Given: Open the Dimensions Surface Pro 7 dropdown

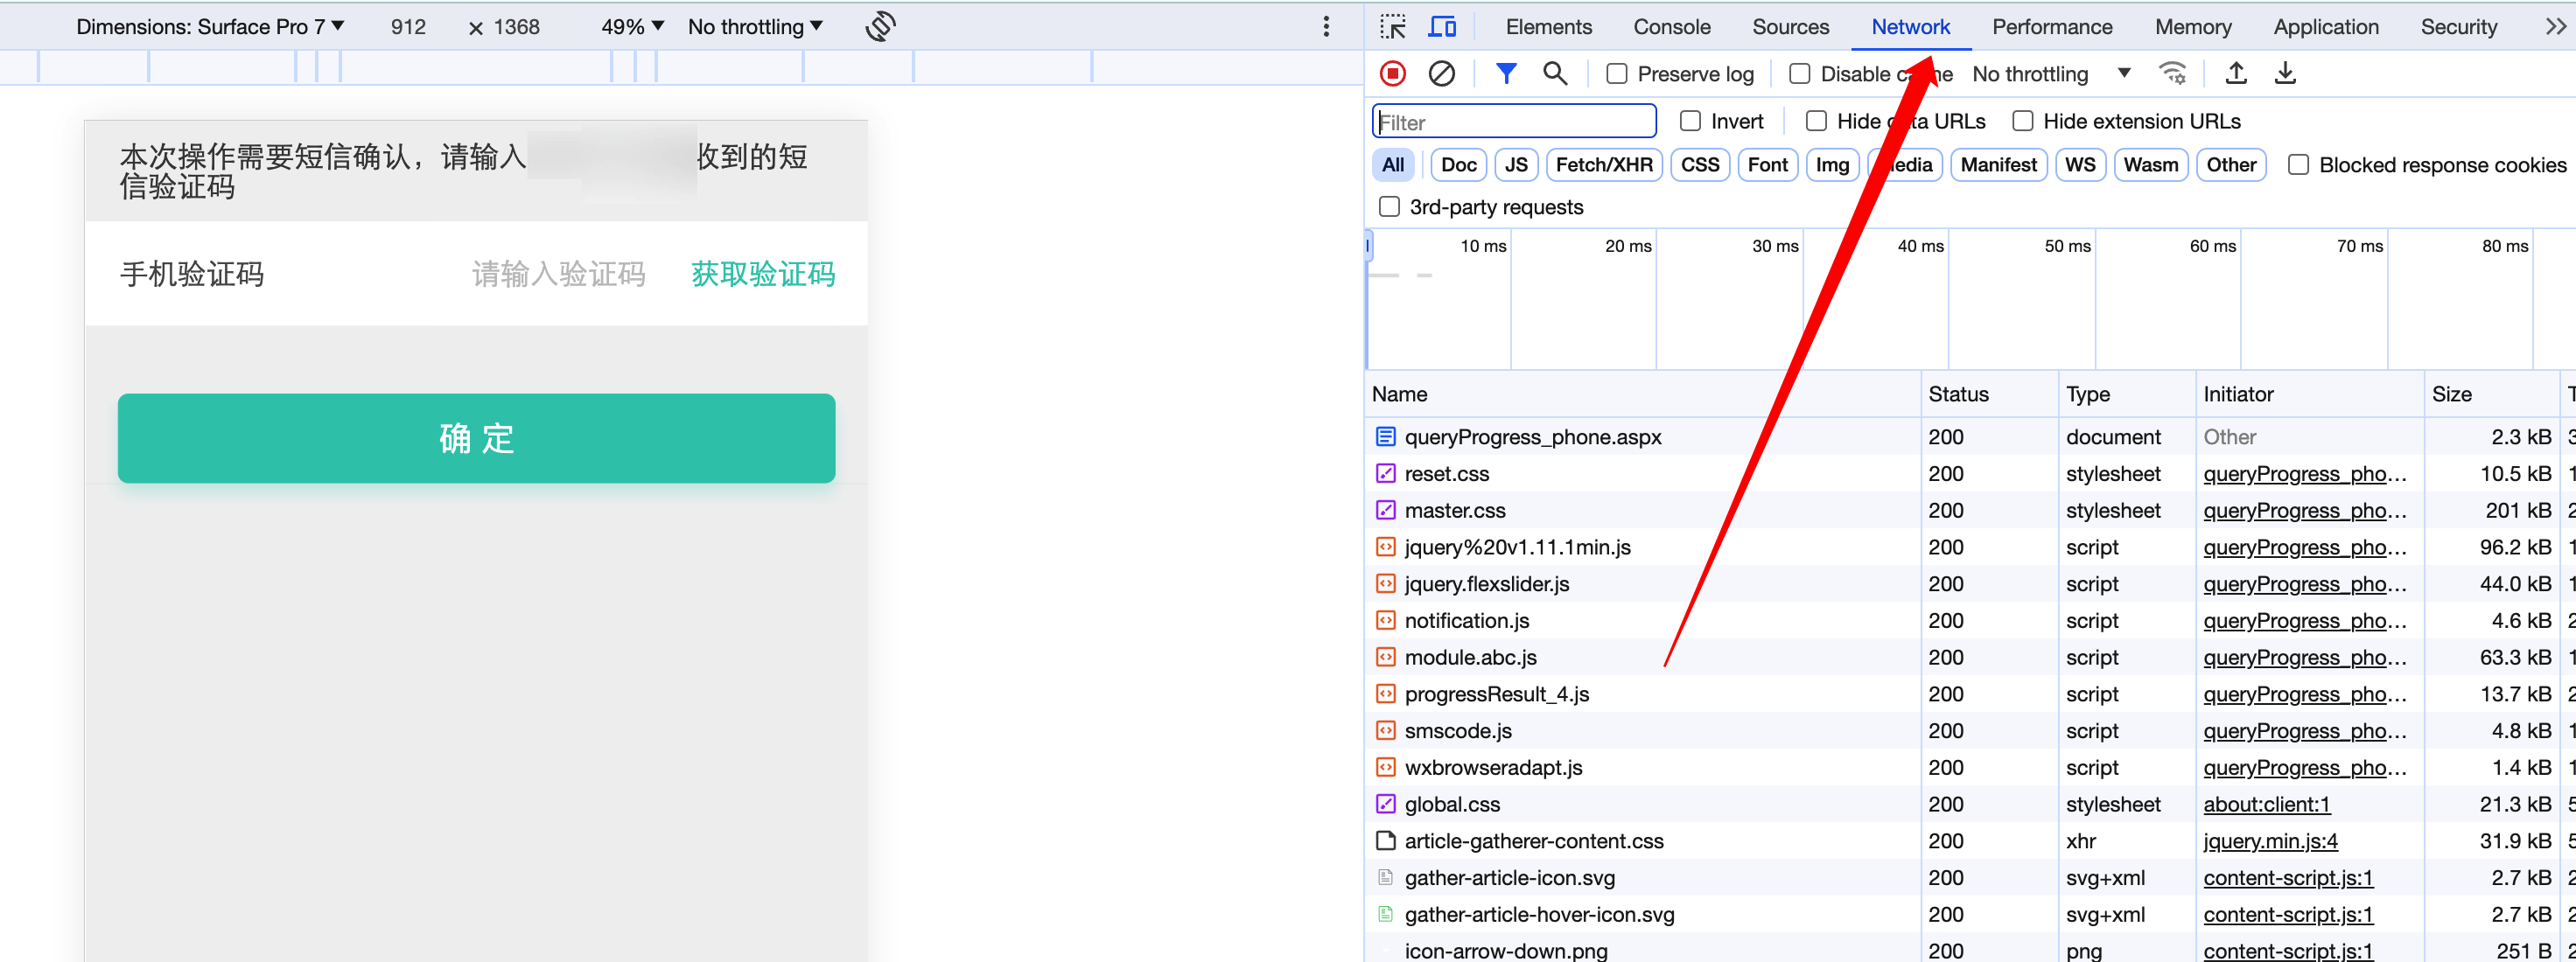Looking at the screenshot, I should (x=210, y=27).
